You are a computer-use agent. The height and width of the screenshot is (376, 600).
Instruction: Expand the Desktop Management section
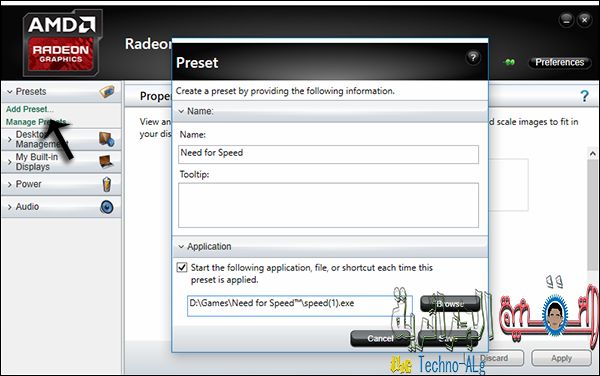10,139
